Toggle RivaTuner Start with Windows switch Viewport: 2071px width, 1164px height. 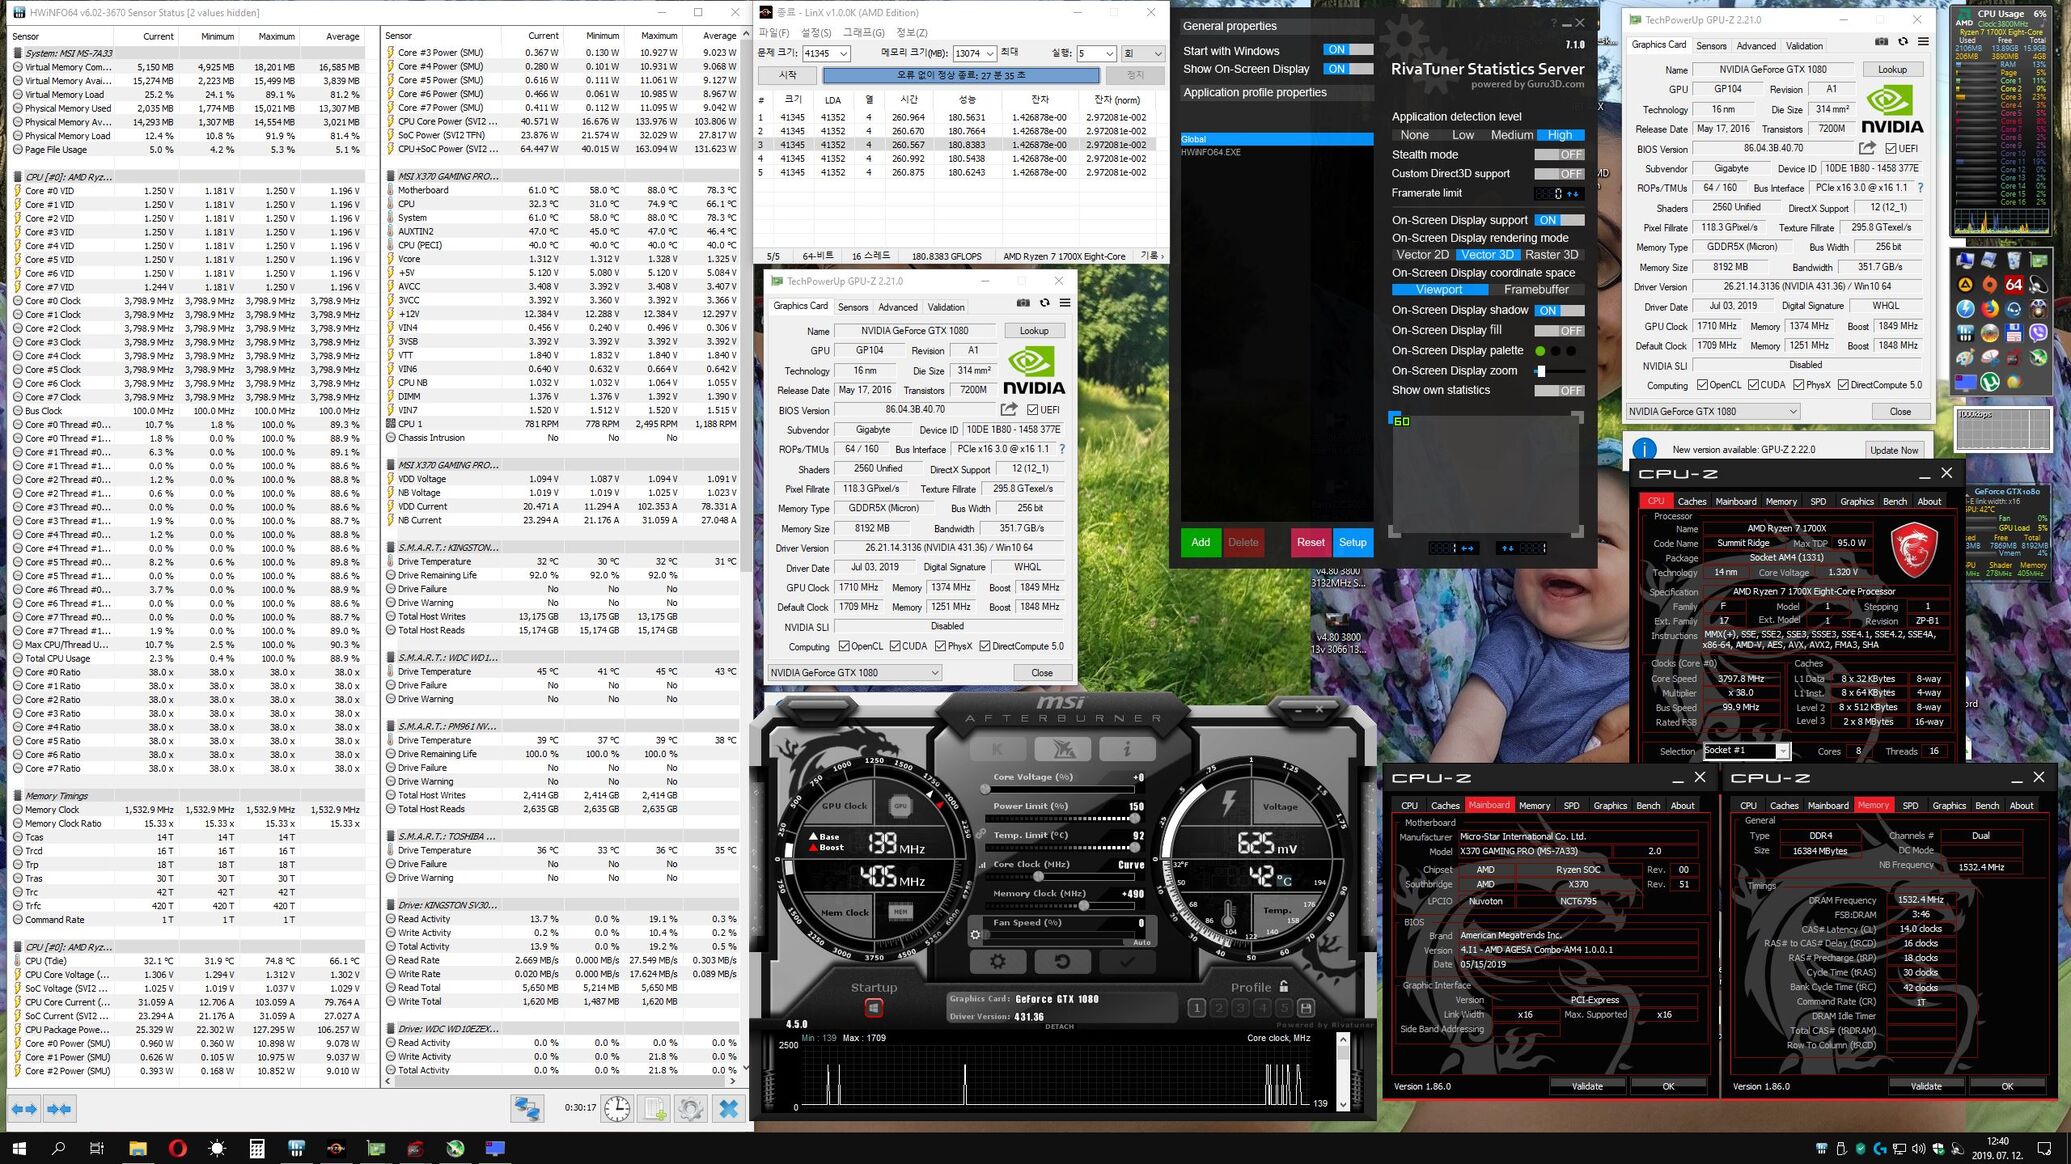pyautogui.click(x=1348, y=50)
